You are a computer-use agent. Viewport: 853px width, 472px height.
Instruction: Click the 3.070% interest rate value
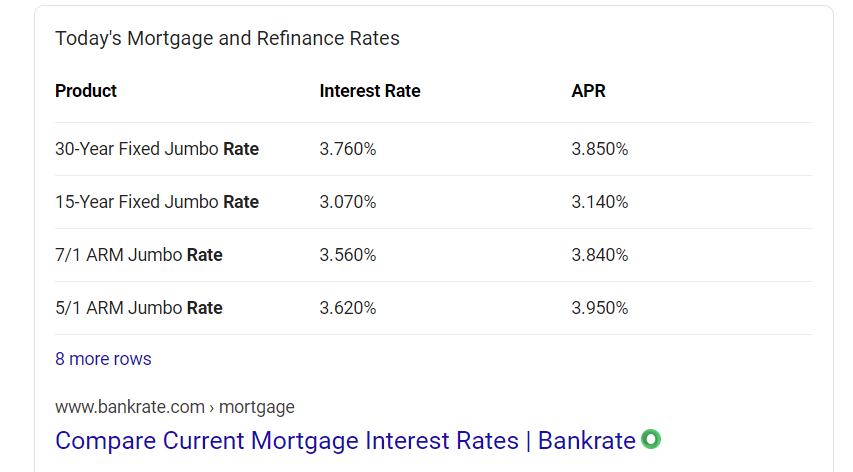pos(348,202)
